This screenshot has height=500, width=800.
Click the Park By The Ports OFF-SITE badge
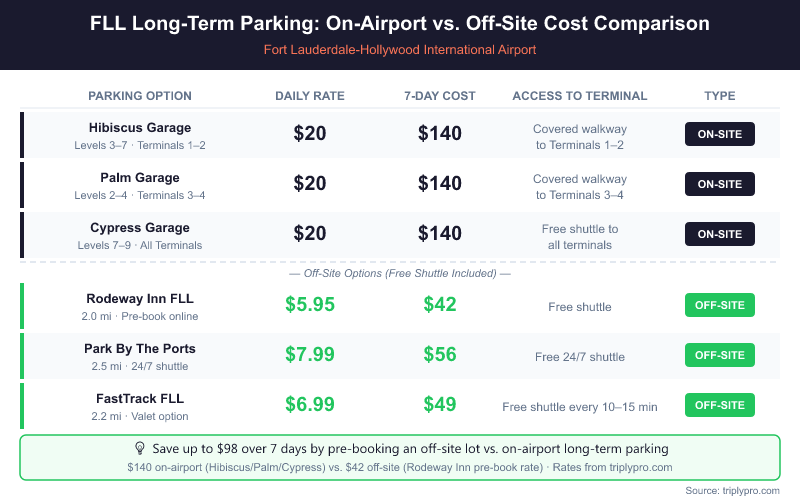[x=719, y=355]
